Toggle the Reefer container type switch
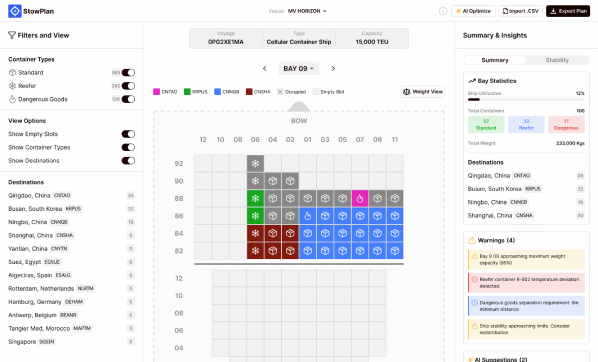 (x=128, y=86)
